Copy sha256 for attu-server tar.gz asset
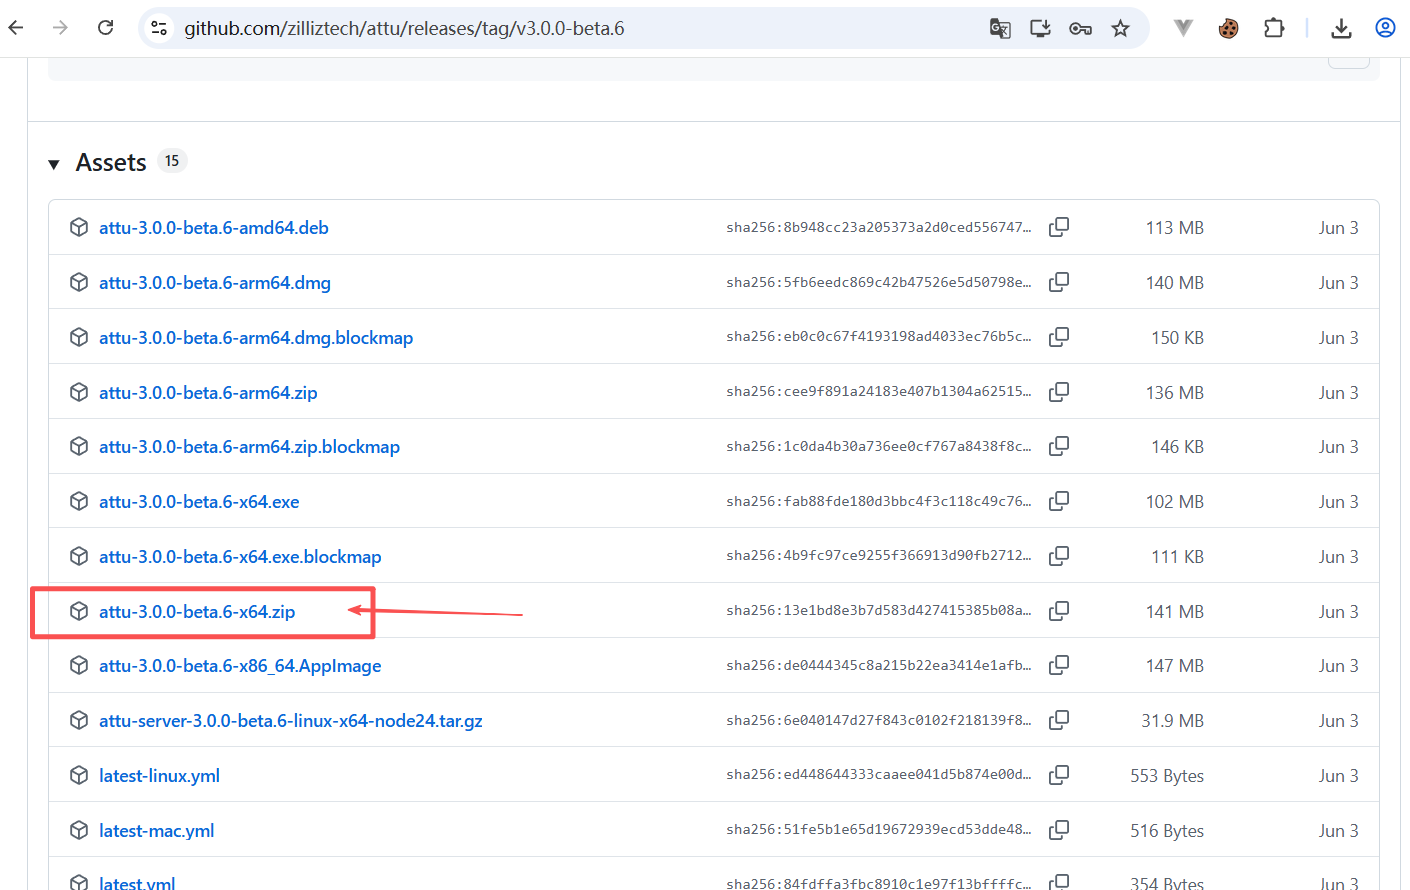Image resolution: width=1410 pixels, height=890 pixels. click(x=1059, y=720)
